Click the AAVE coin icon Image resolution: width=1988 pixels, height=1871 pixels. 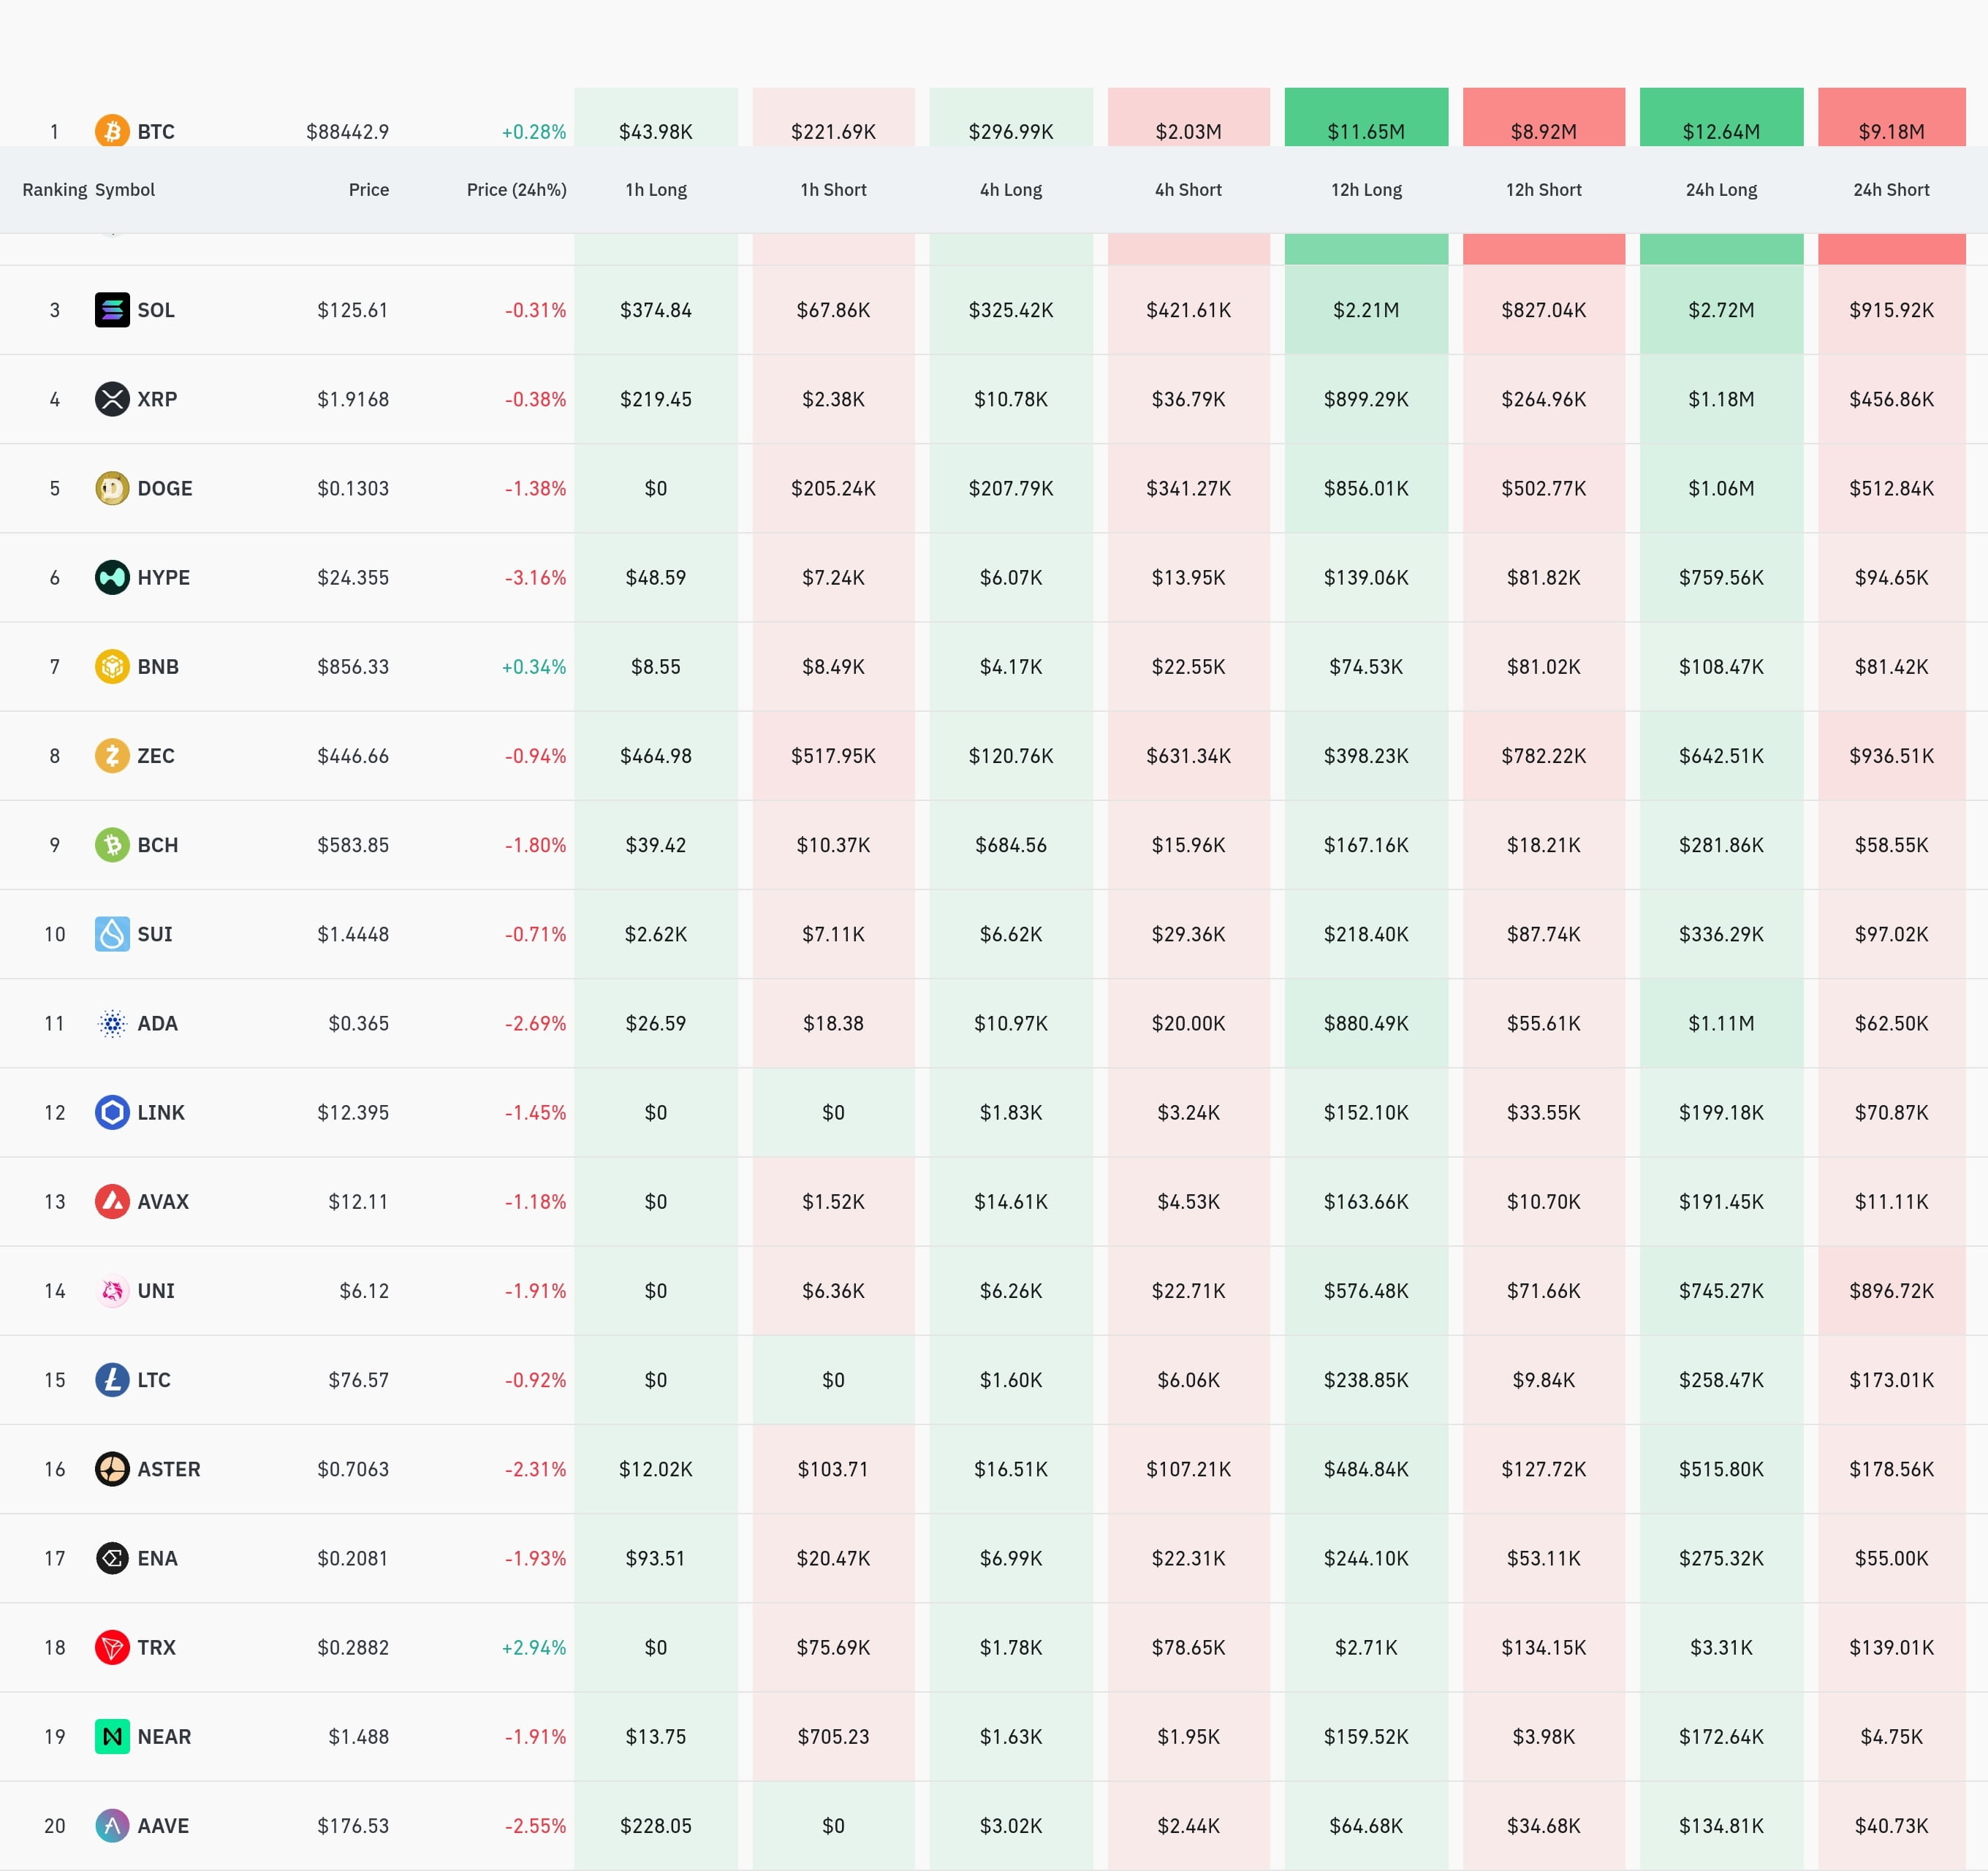pyautogui.click(x=112, y=1825)
